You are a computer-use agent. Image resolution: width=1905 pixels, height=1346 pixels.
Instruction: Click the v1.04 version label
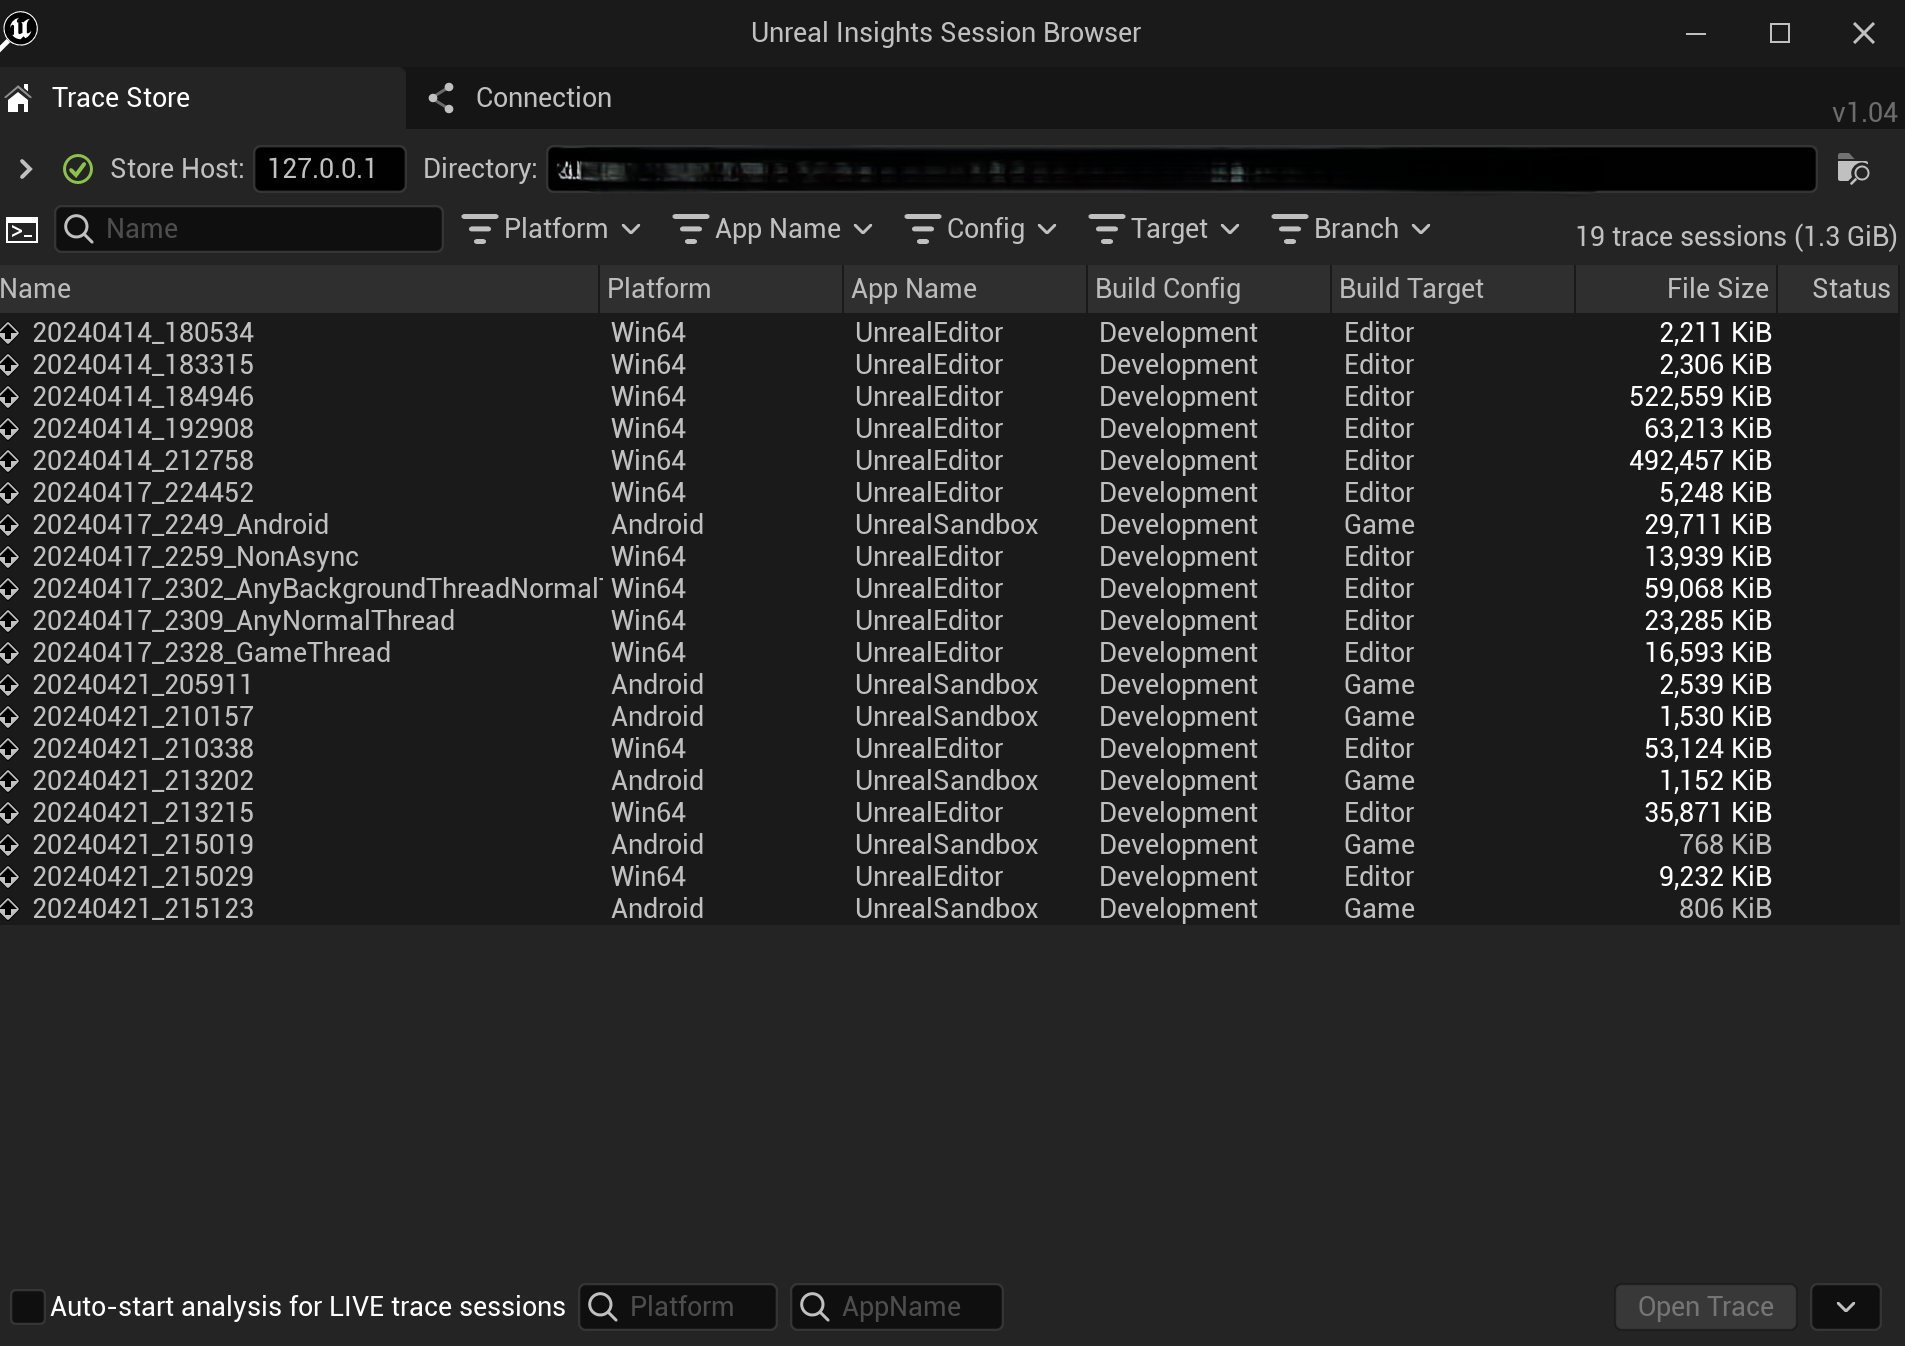tap(1864, 112)
